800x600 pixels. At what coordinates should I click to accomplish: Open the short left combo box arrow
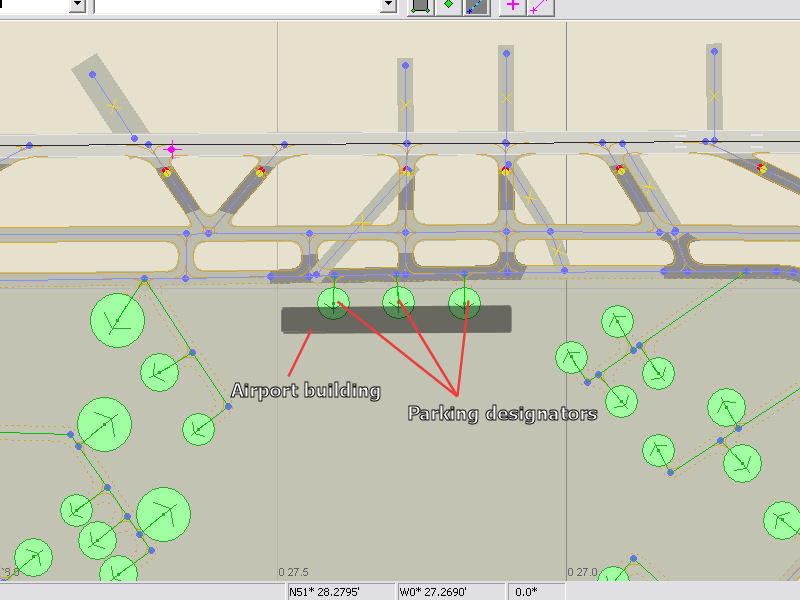(x=77, y=5)
